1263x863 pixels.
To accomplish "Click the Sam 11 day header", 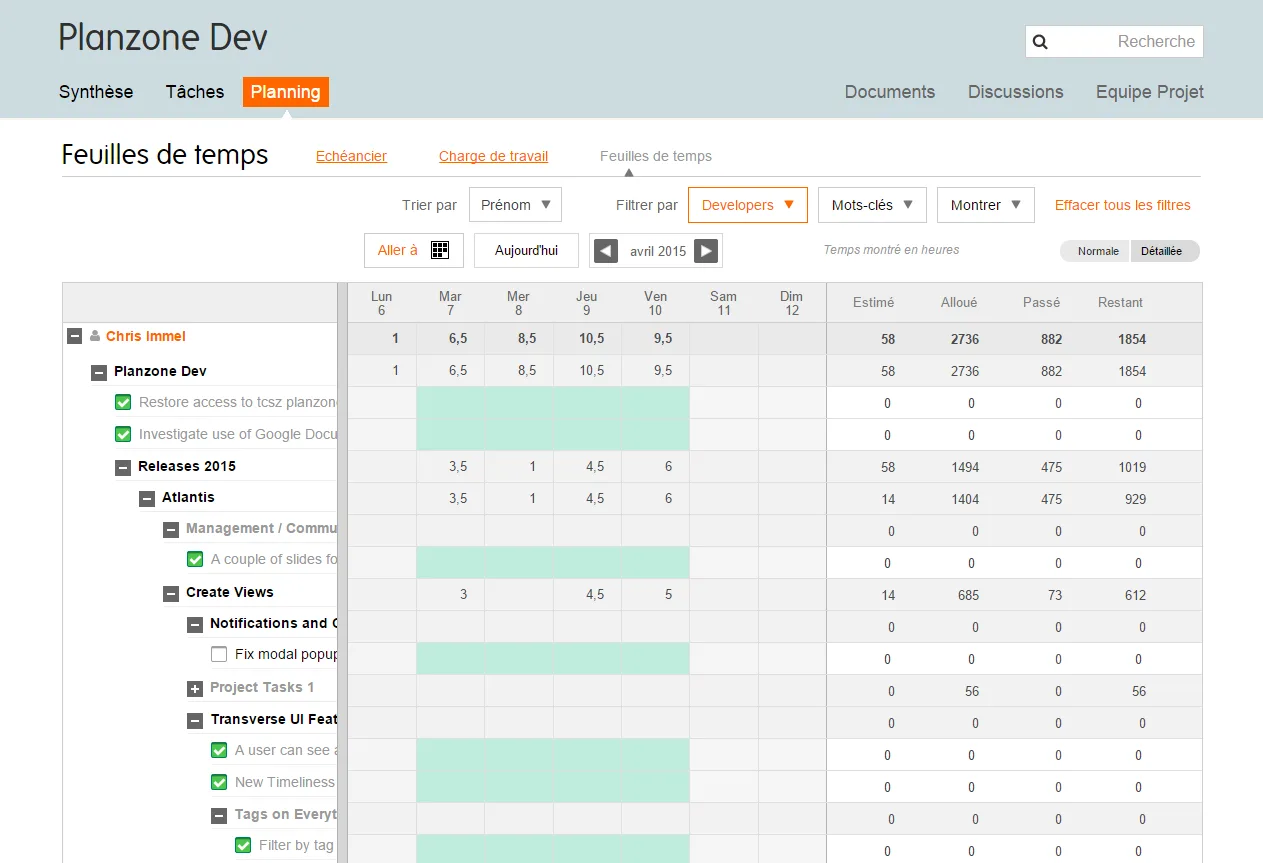I will 724,303.
